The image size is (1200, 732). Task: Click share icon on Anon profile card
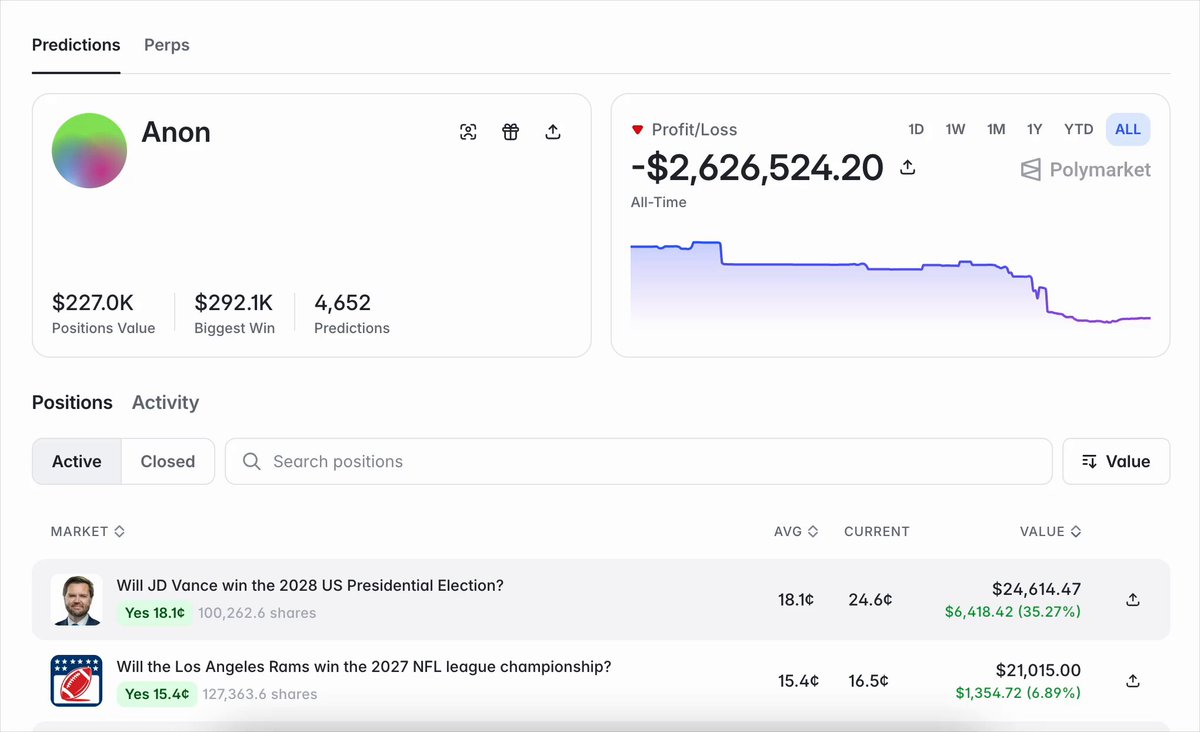pos(552,132)
